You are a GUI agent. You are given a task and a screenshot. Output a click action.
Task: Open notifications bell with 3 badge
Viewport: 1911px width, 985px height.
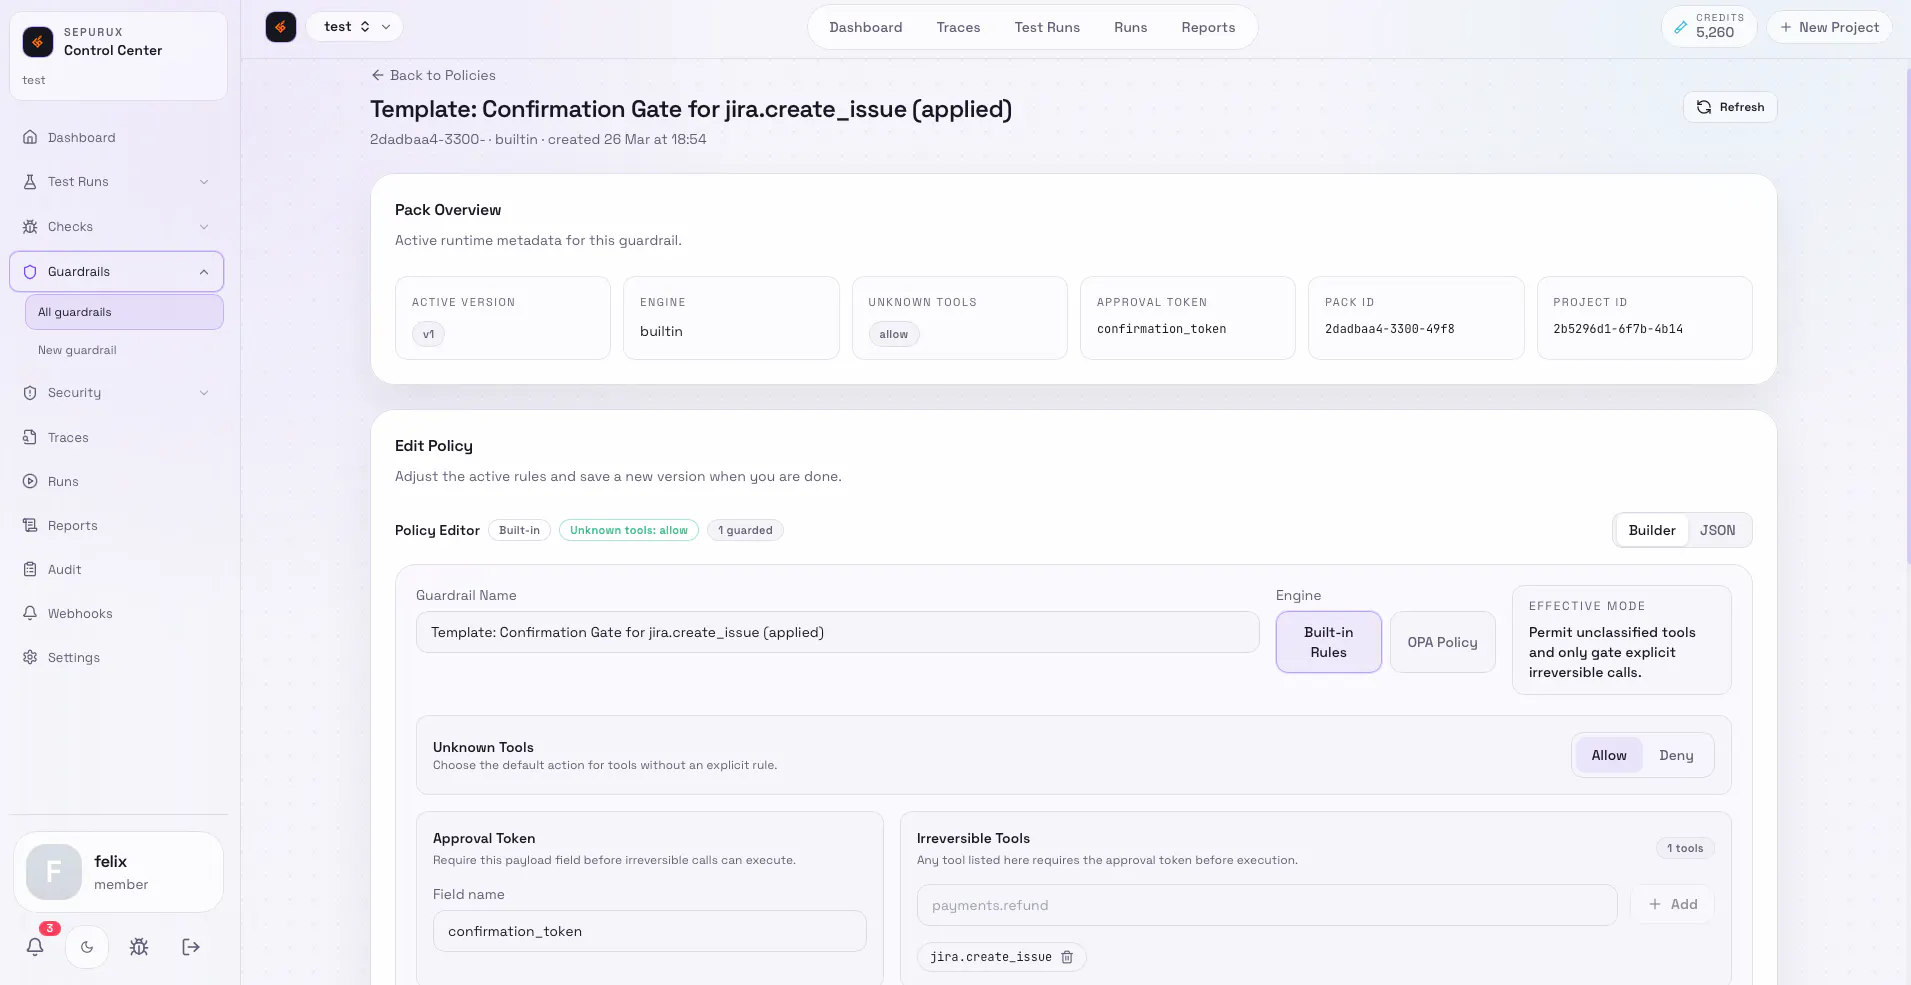click(35, 946)
